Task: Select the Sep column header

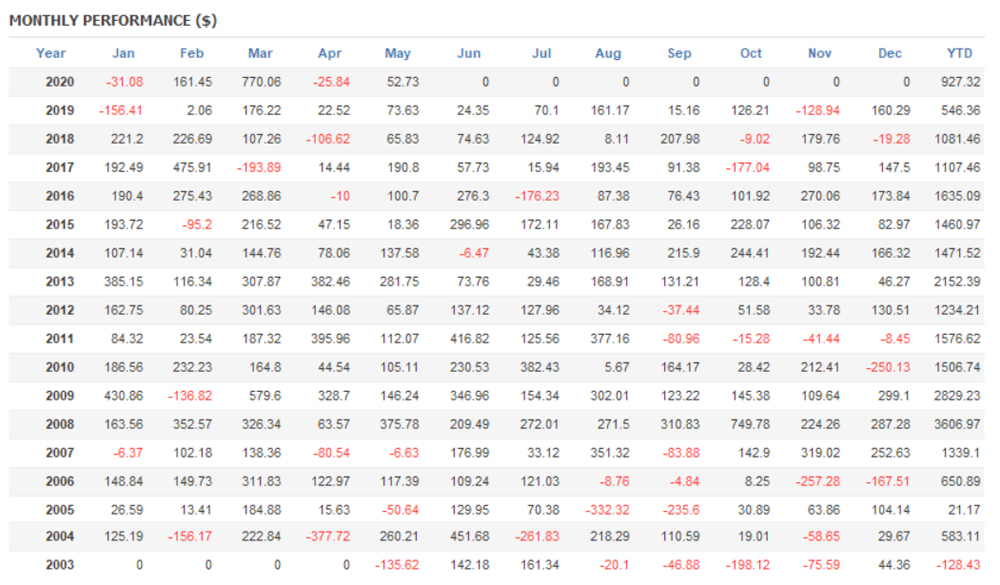Action: (679, 53)
